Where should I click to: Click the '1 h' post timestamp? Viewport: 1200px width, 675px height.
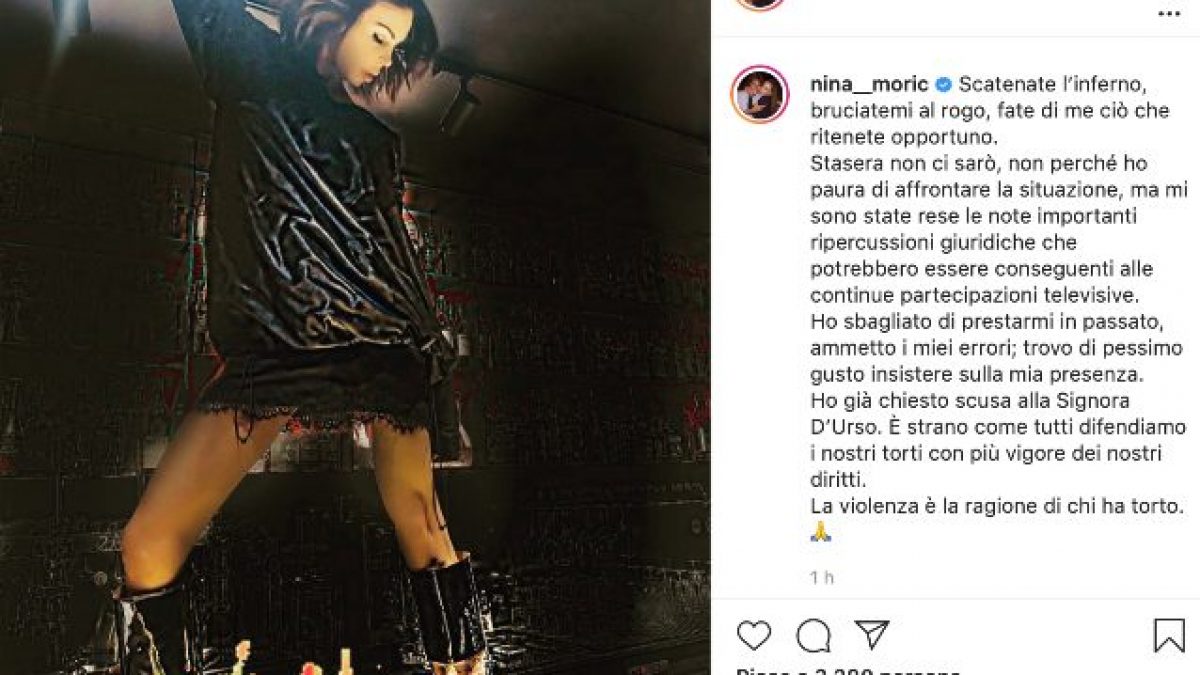pyautogui.click(x=822, y=577)
